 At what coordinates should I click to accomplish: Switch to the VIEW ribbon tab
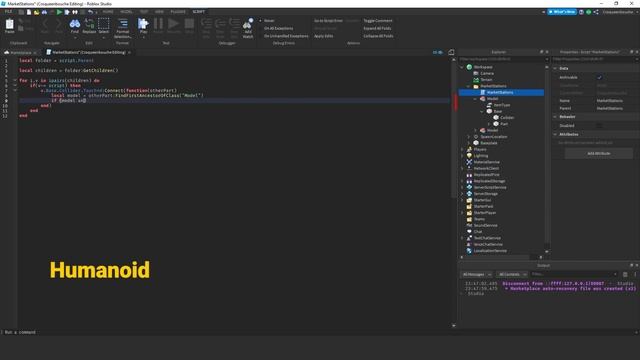click(159, 12)
